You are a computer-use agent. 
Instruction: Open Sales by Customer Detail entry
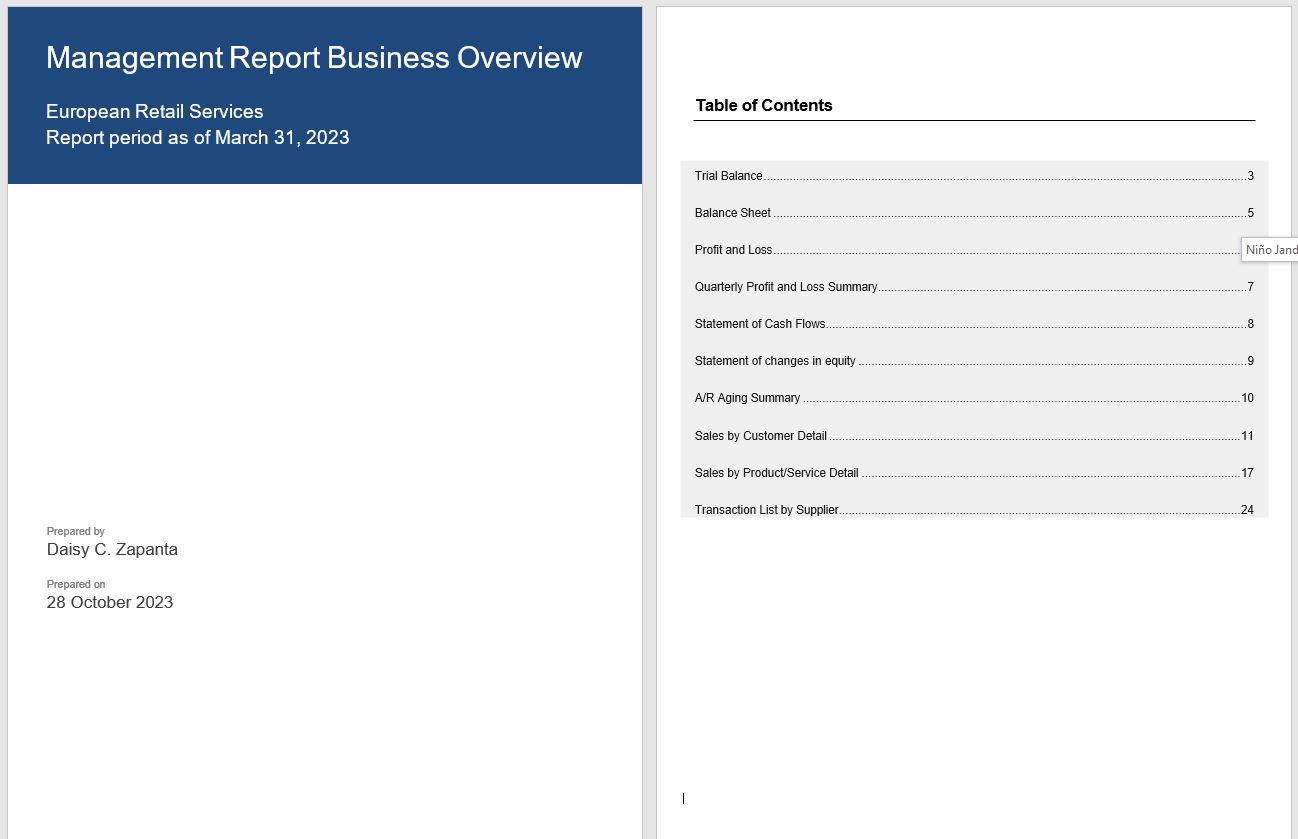point(761,436)
